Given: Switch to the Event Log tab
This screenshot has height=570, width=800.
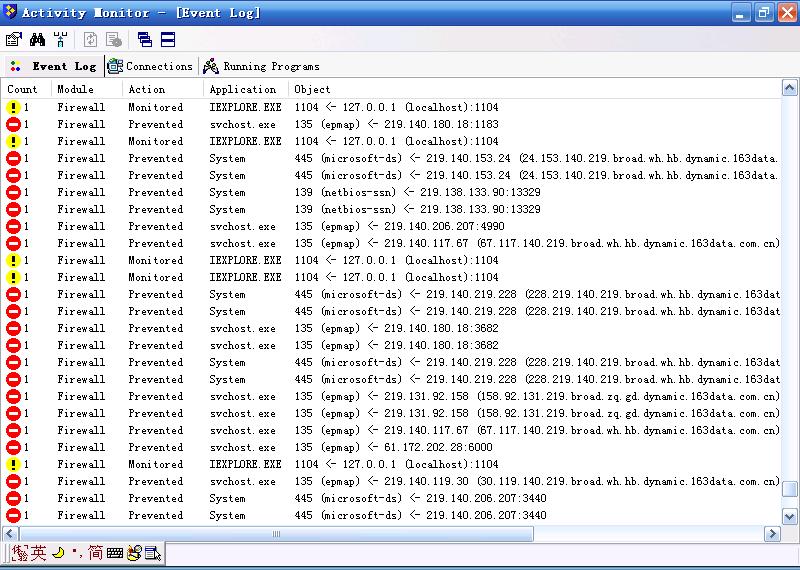Looking at the screenshot, I should coord(54,66).
